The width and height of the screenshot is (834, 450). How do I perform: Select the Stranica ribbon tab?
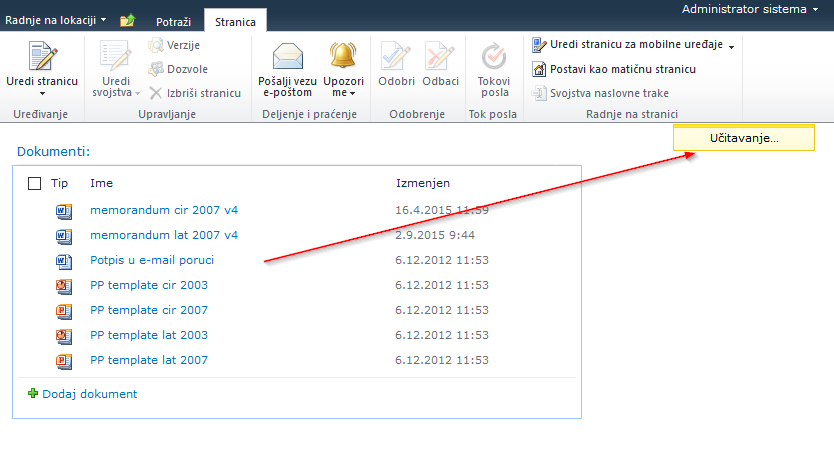coord(229,20)
